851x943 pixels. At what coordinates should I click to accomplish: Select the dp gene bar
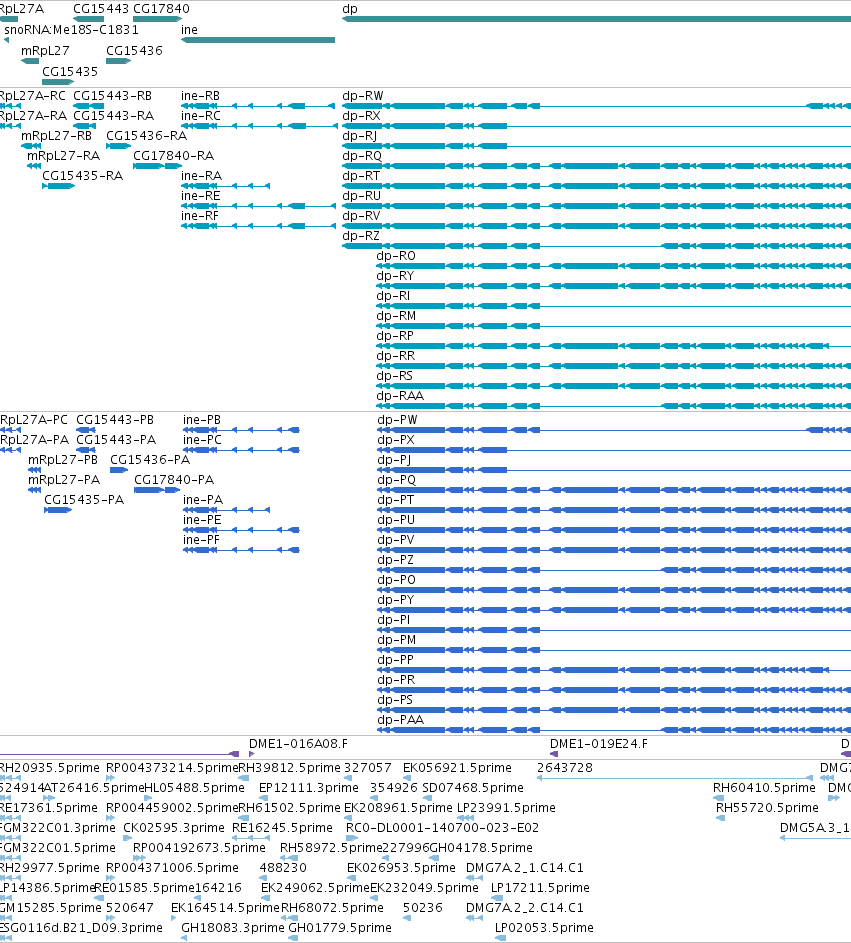pos(596,19)
